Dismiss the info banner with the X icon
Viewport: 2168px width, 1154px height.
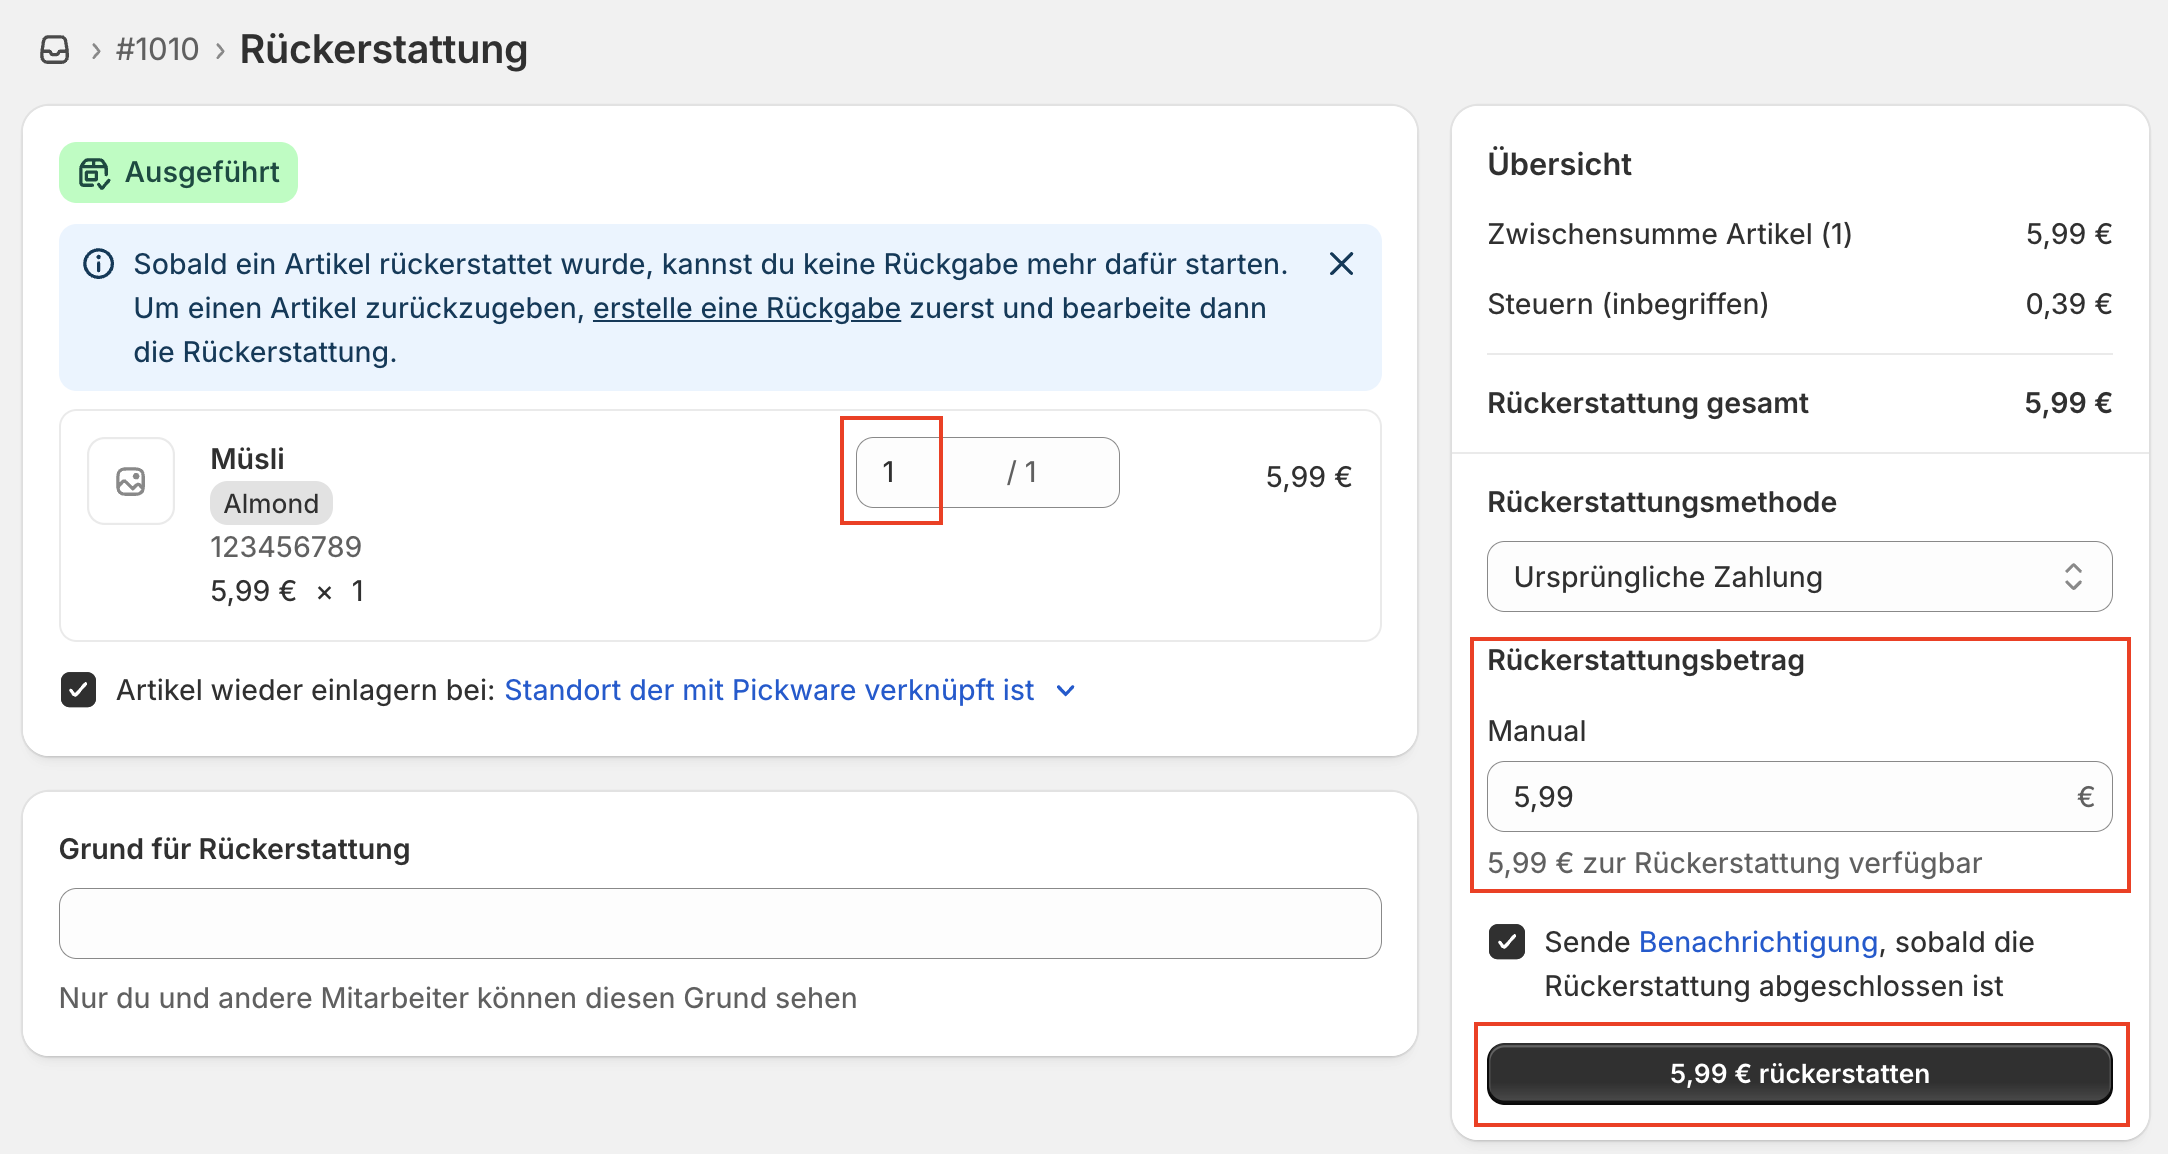click(x=1342, y=264)
